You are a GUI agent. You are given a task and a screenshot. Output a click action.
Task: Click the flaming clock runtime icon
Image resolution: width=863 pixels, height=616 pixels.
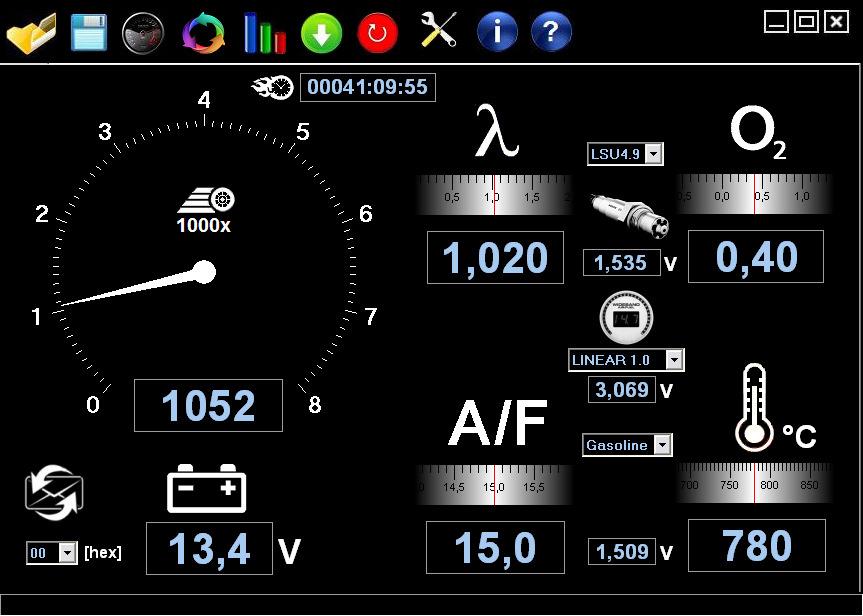coord(272,88)
